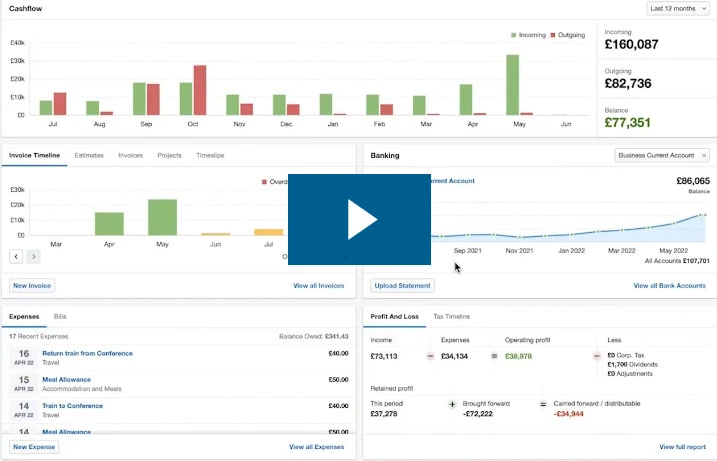Click the tall green May cashflow bar

point(513,85)
